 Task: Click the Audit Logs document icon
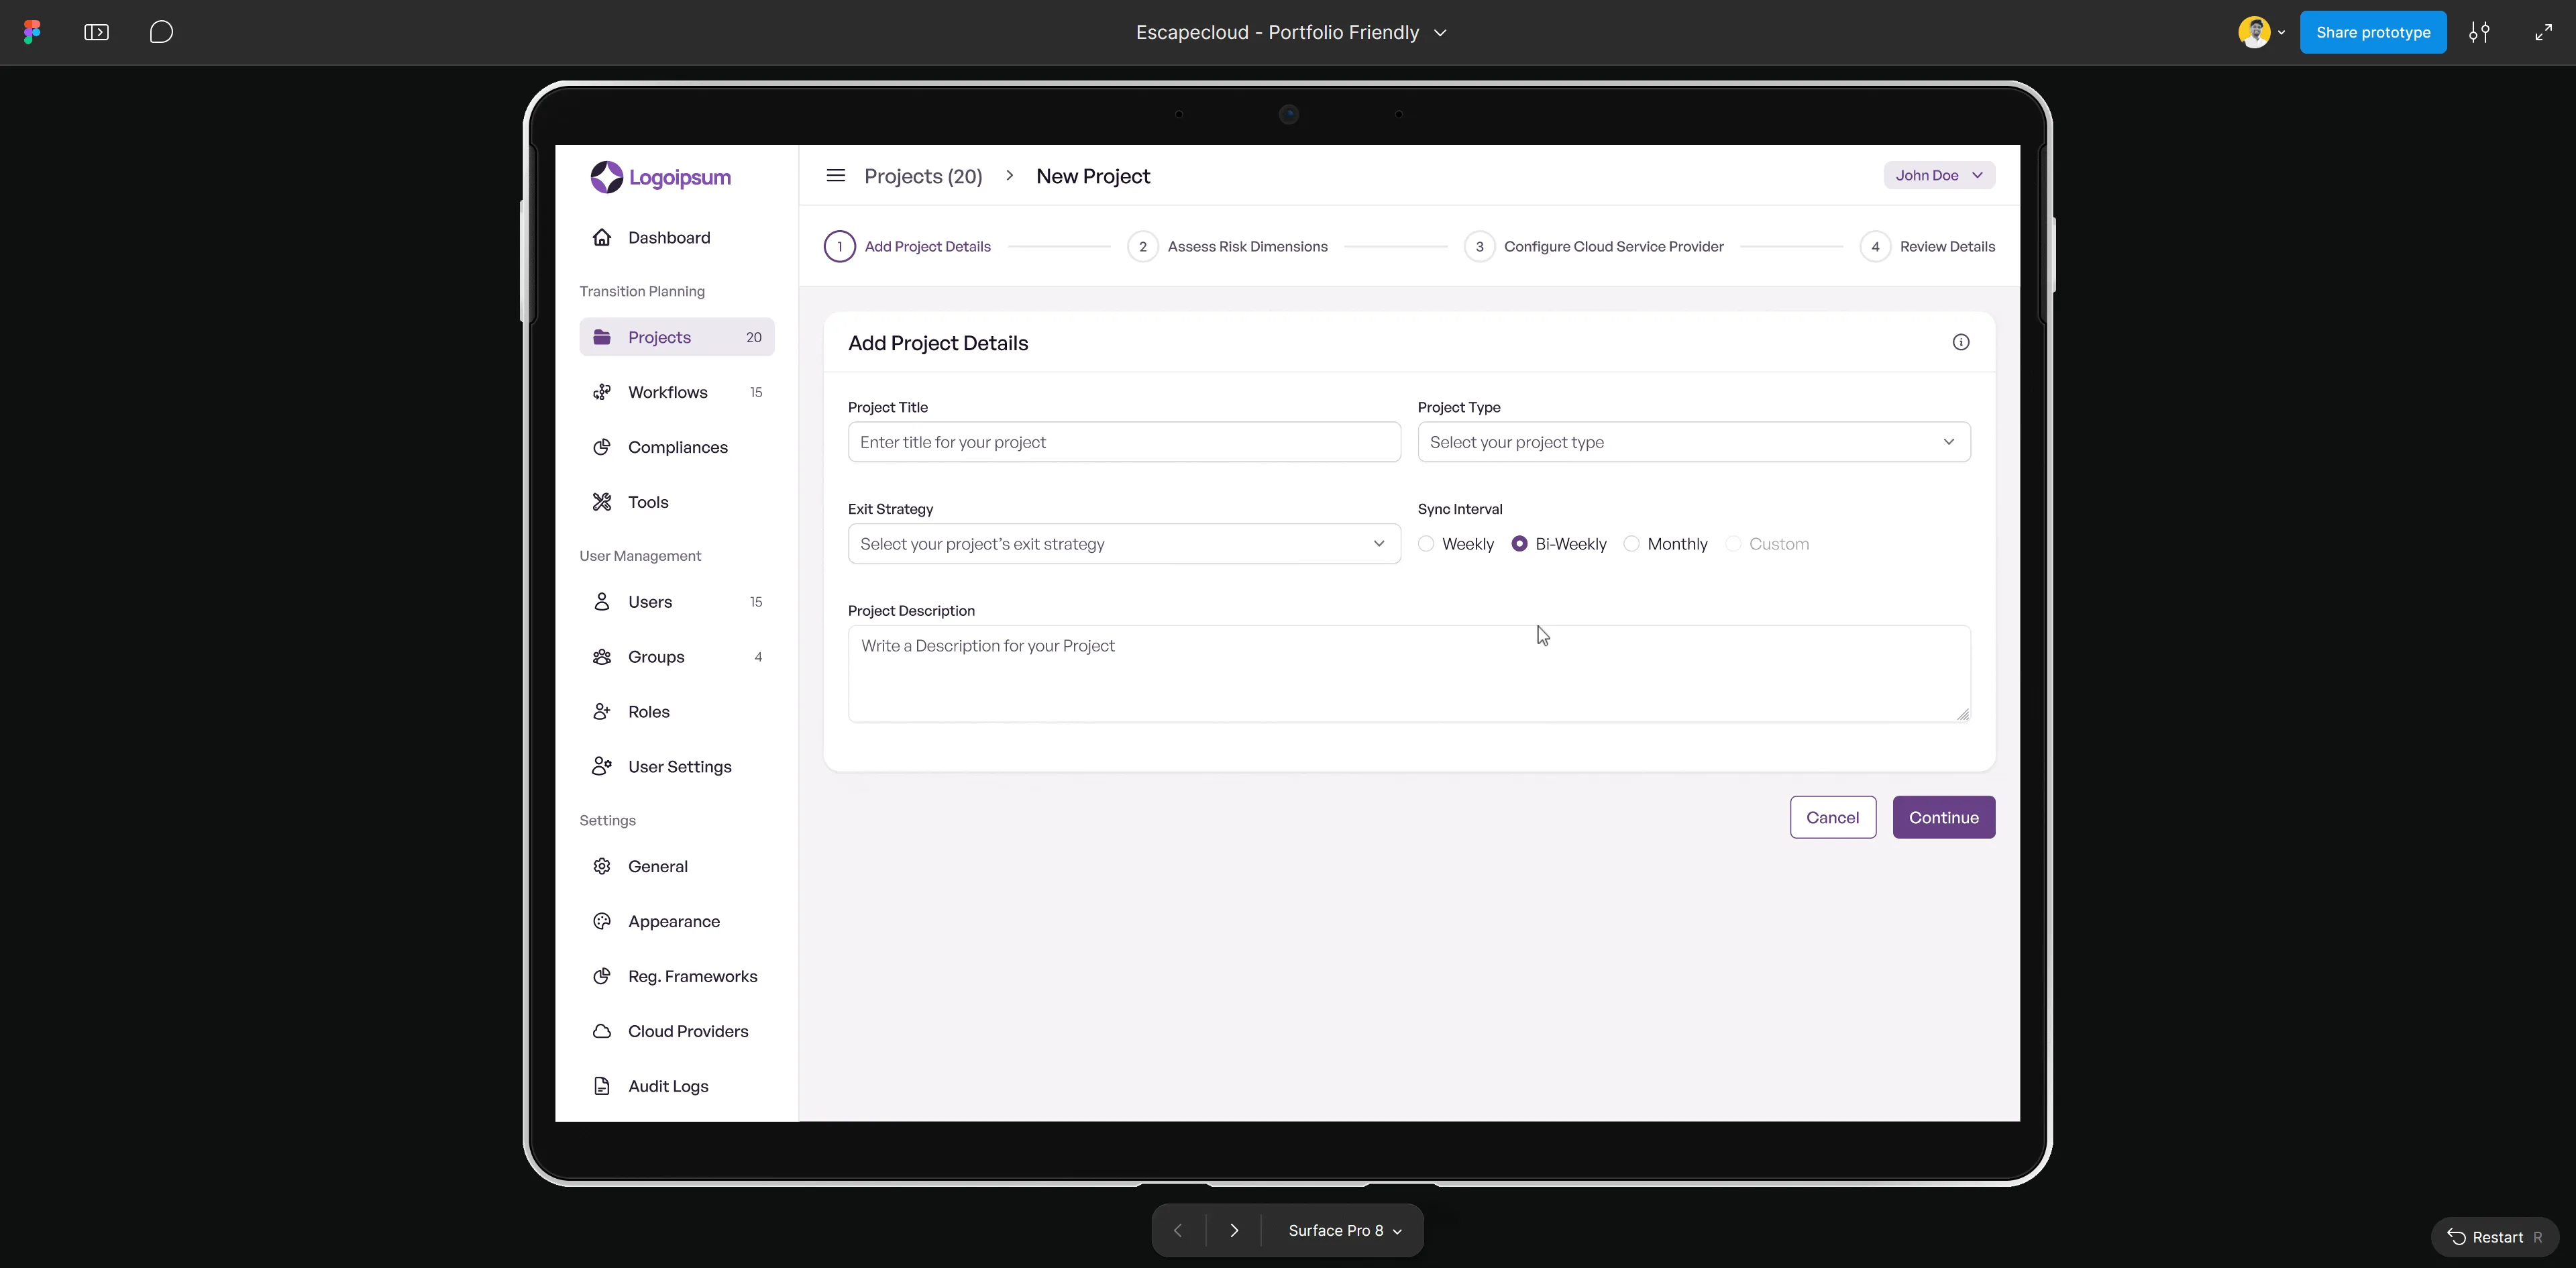[x=601, y=1086]
